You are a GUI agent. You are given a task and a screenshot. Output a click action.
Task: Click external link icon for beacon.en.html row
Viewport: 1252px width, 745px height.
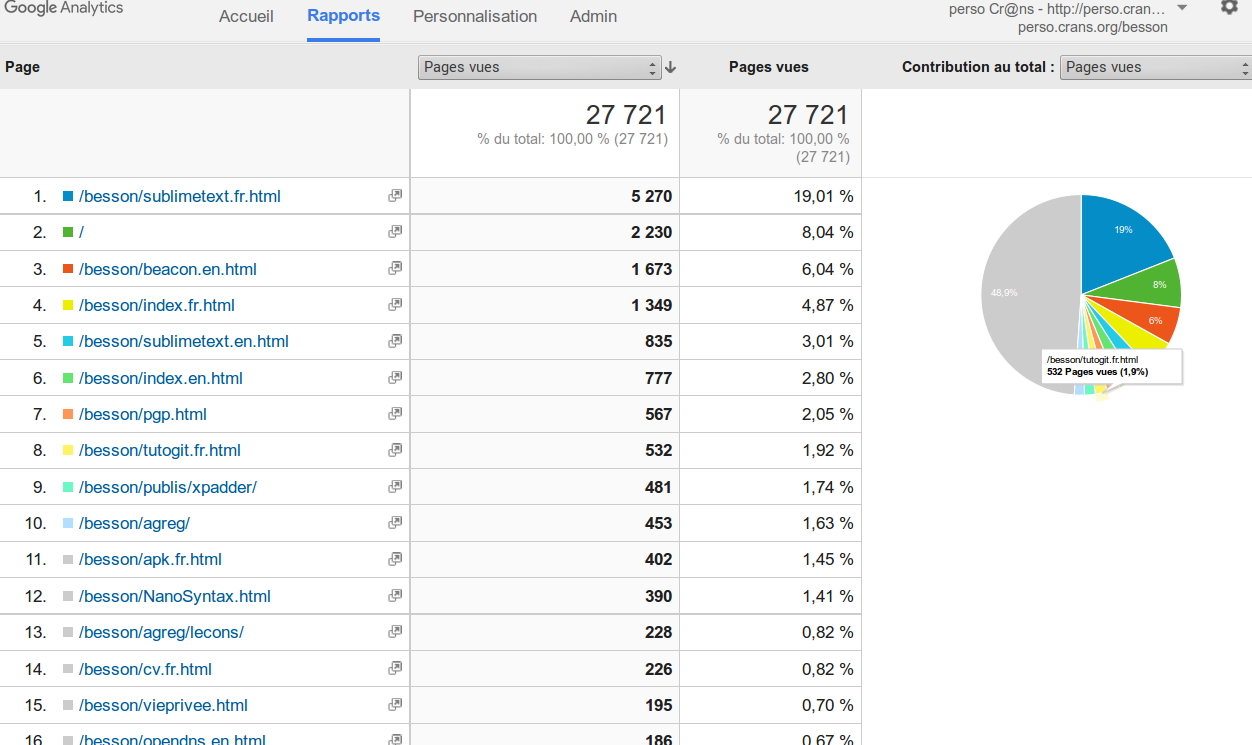pos(395,268)
